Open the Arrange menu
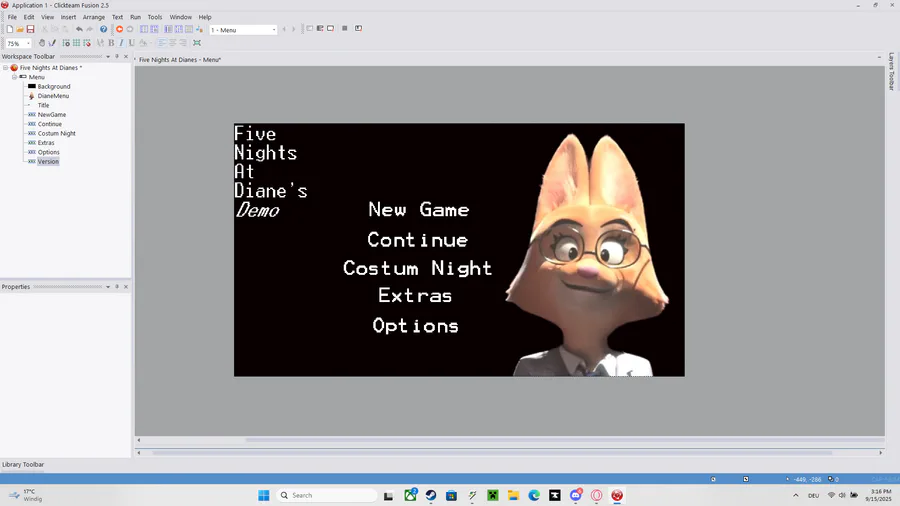900x506 pixels. point(94,17)
